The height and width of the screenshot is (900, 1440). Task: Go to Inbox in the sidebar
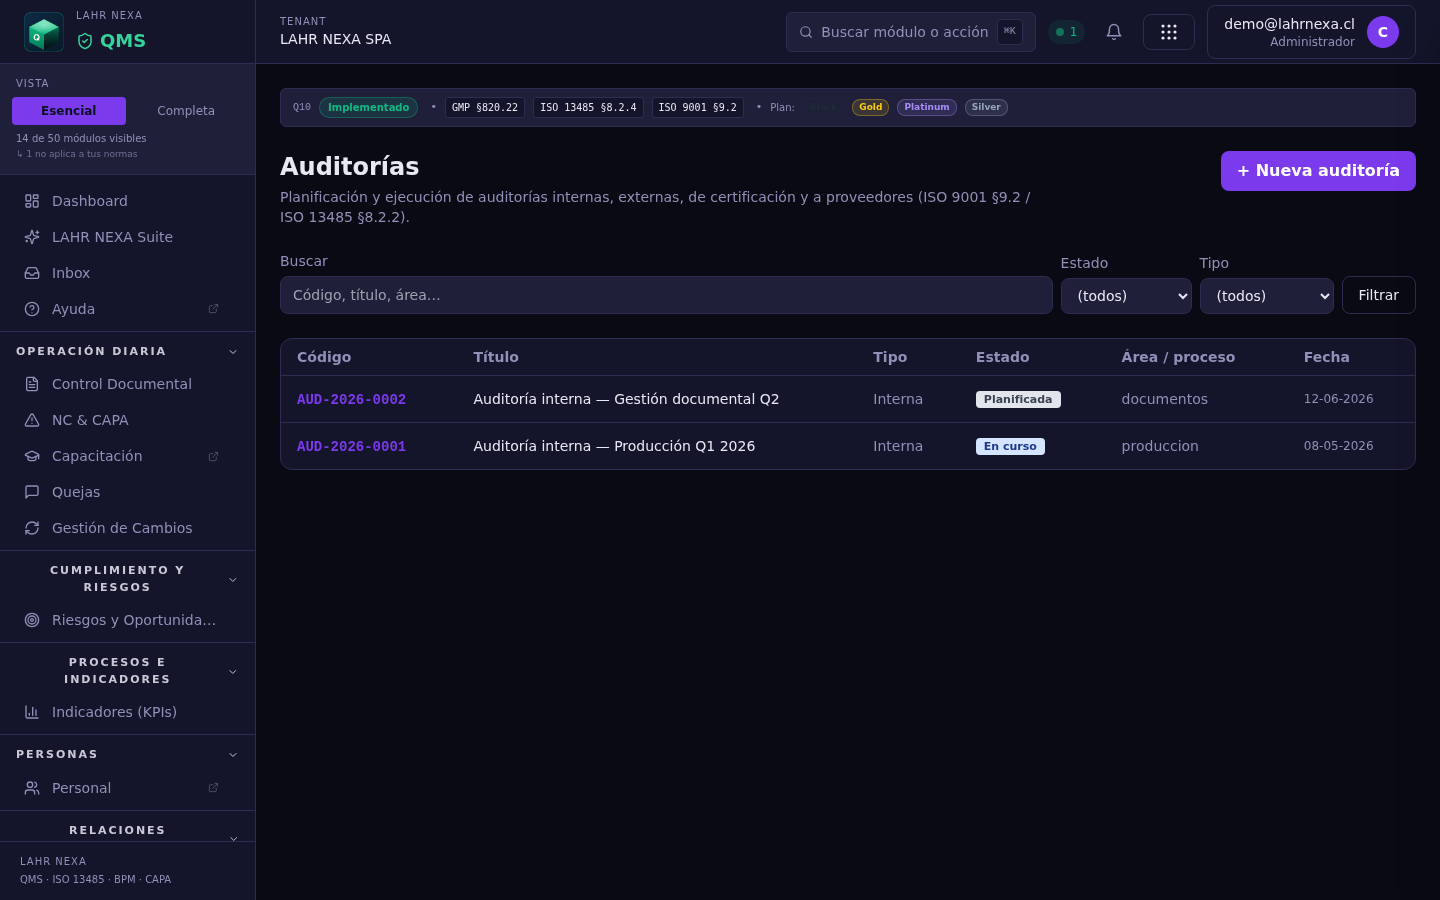(127, 273)
